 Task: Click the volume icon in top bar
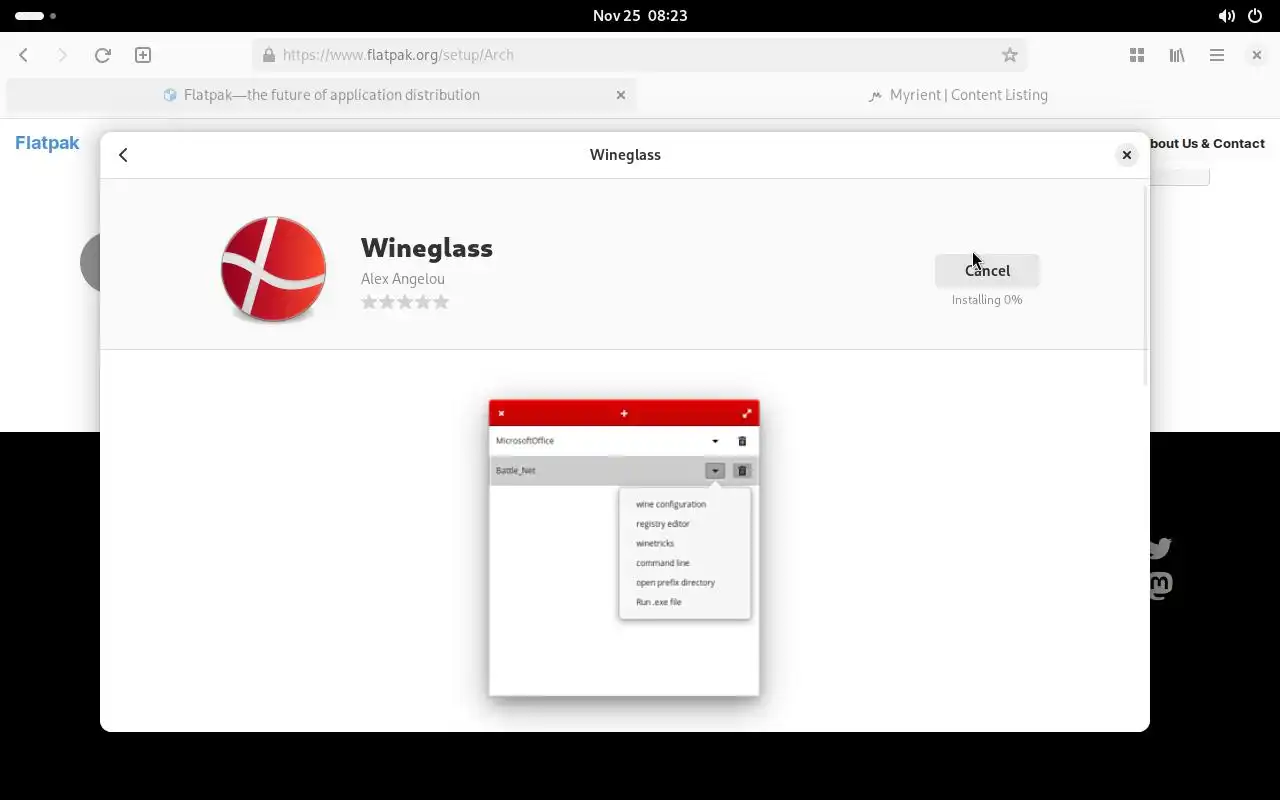1226,16
